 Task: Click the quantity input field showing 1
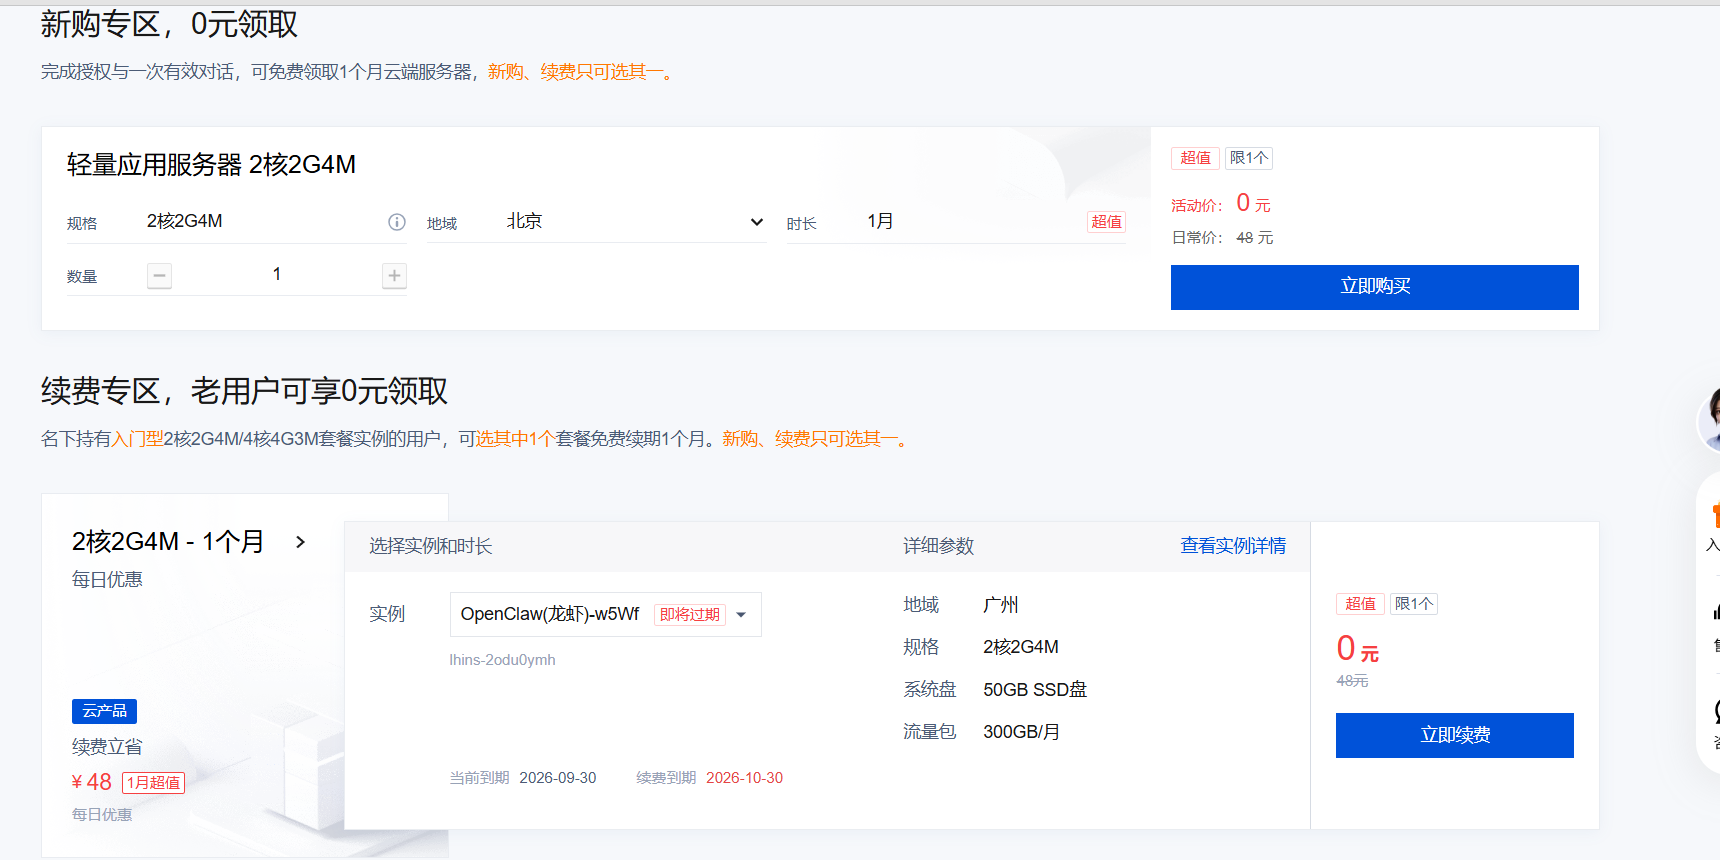[x=277, y=275]
